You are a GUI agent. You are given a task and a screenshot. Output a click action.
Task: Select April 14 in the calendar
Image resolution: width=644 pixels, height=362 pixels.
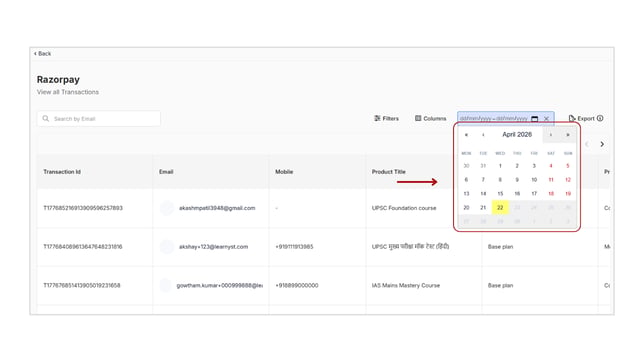click(x=483, y=194)
